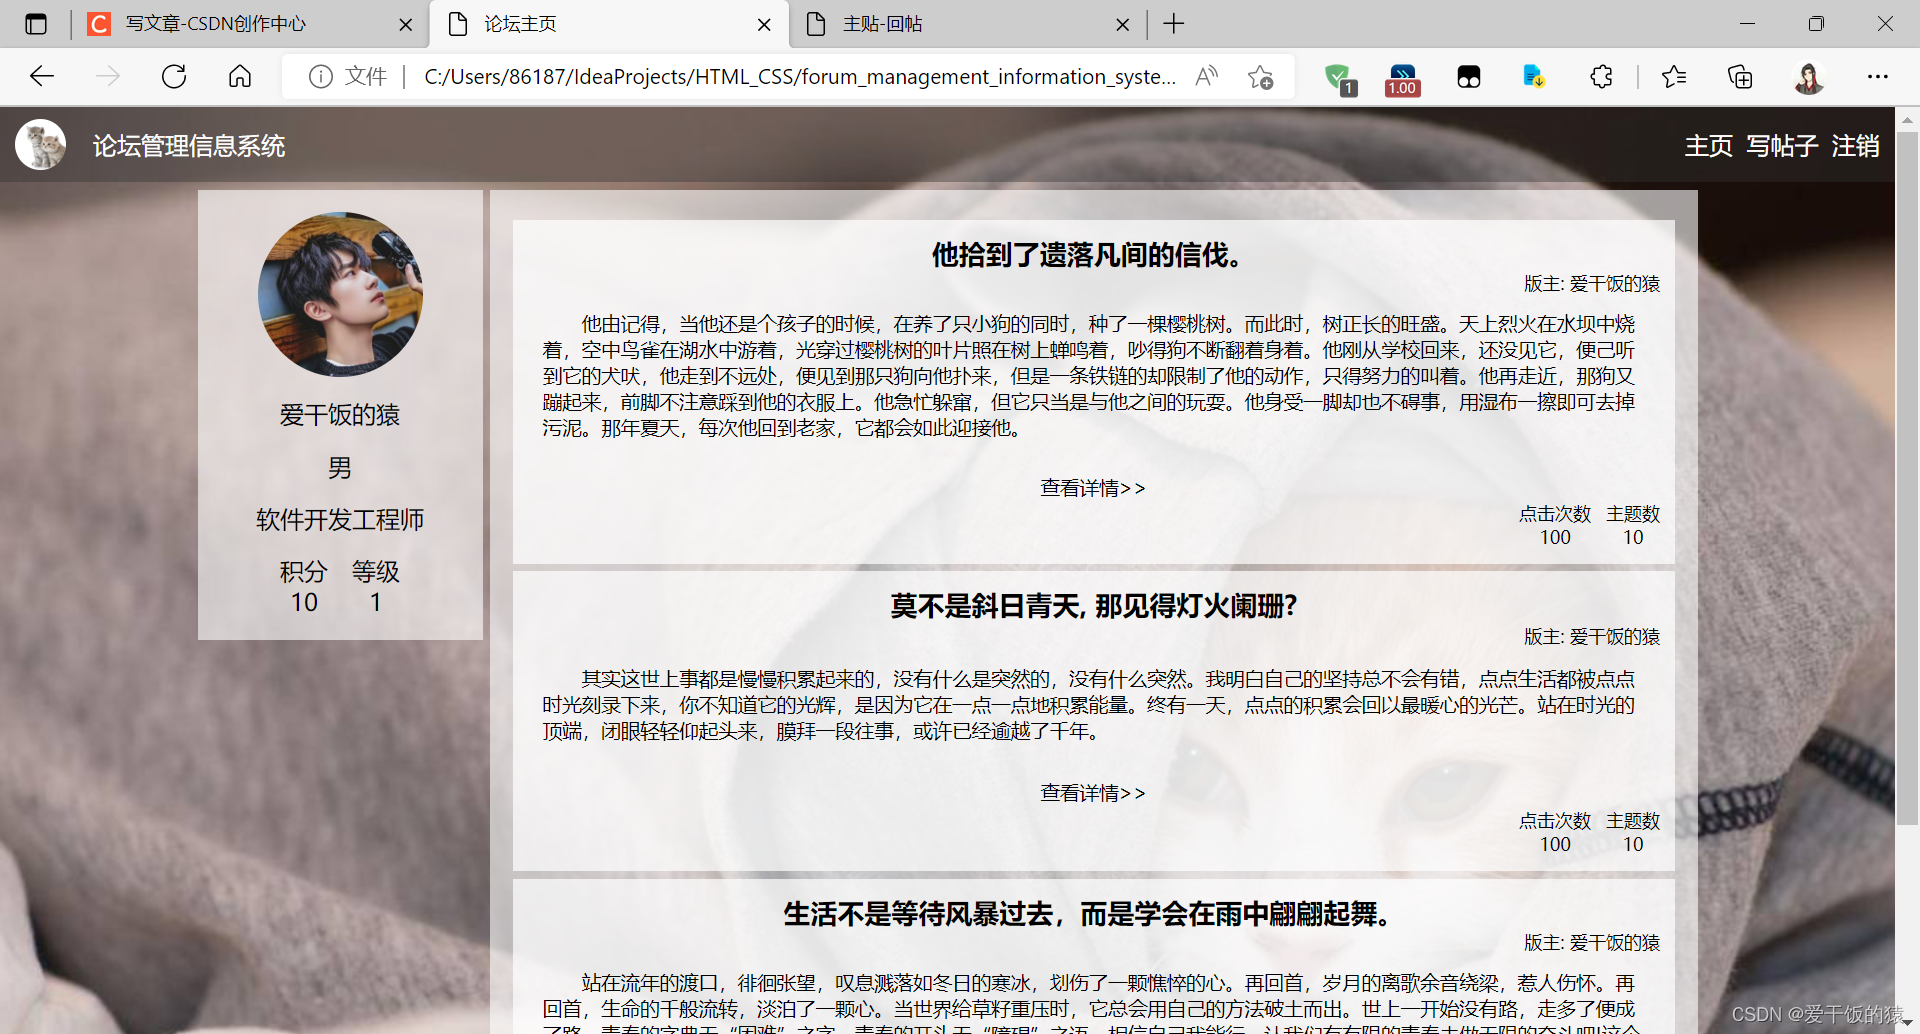
Task: Click 注销 to log out
Action: (1855, 146)
